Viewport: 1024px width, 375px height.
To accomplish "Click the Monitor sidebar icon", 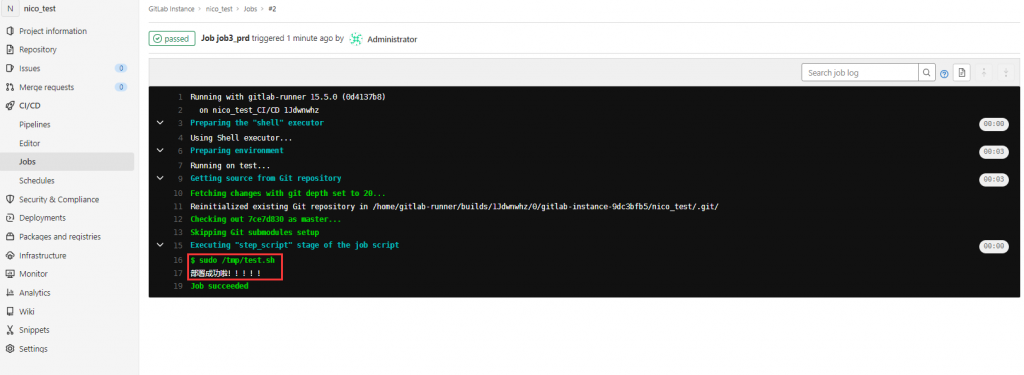I will click(x=10, y=274).
